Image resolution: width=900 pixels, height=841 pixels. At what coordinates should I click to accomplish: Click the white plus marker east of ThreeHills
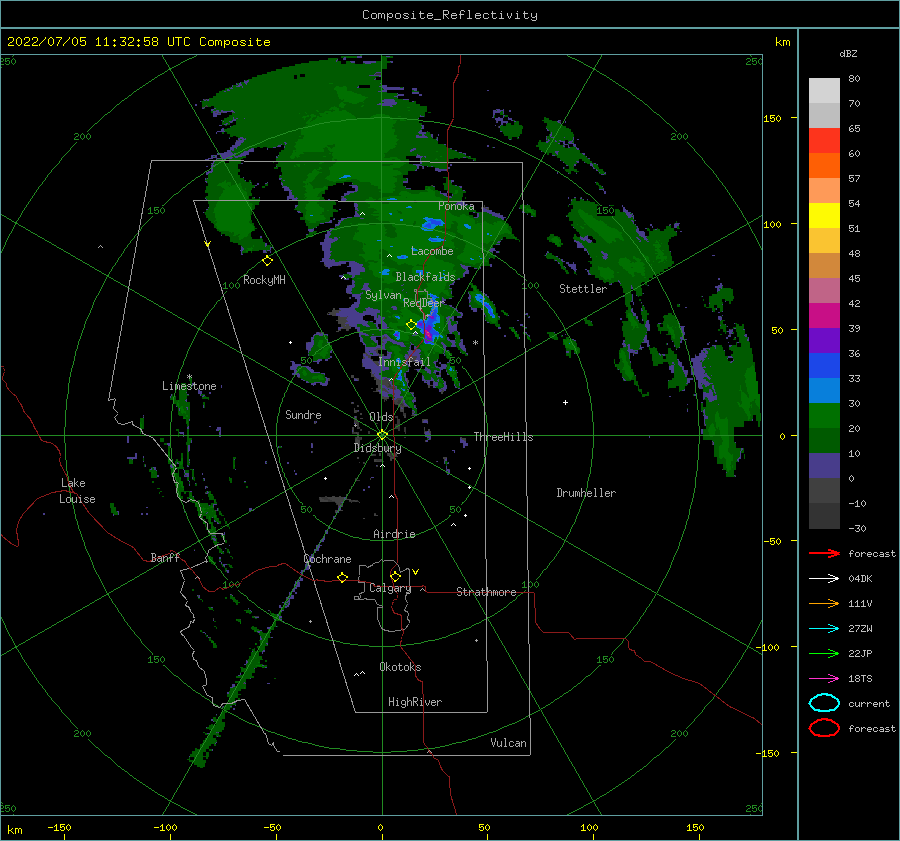[x=565, y=402]
